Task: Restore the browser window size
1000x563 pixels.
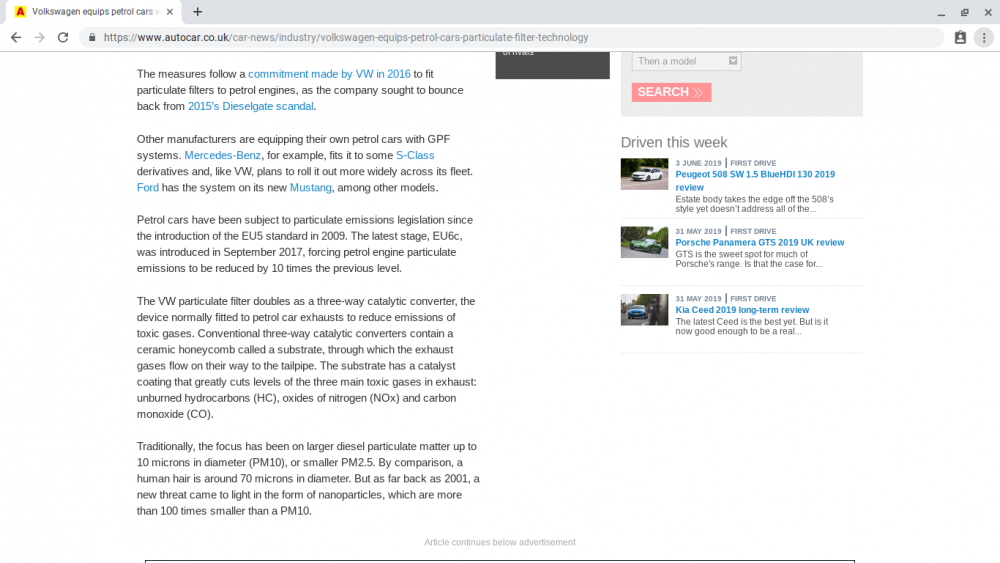Action: pos(964,12)
